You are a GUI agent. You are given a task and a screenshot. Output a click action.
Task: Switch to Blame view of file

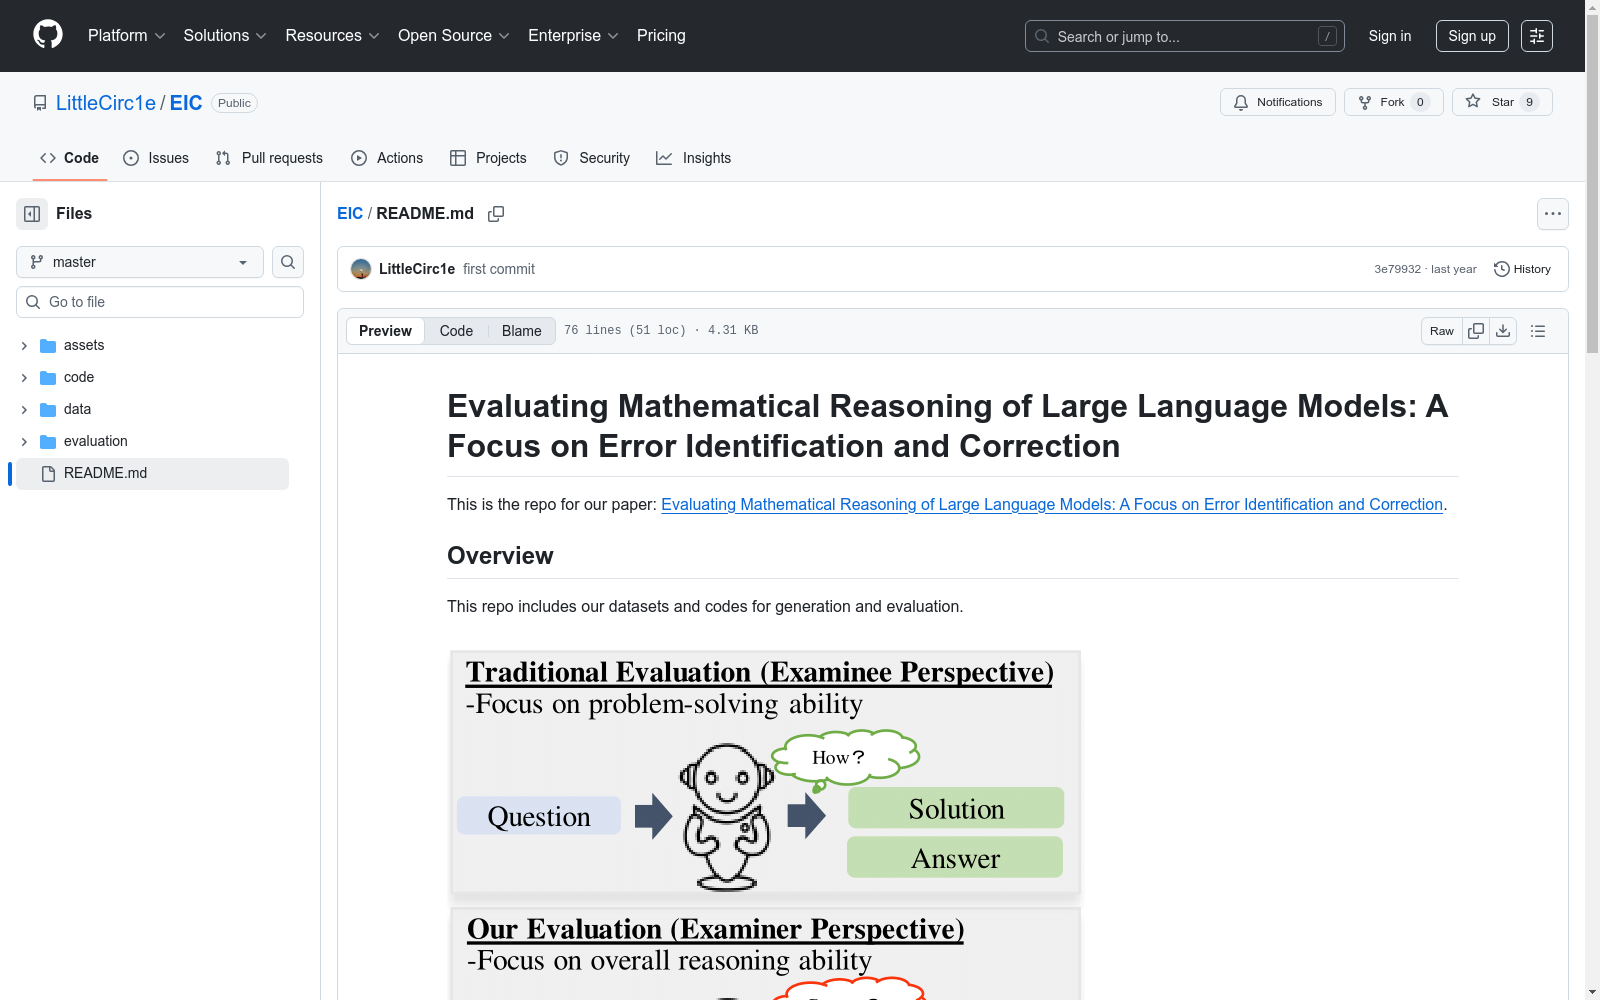point(522,331)
